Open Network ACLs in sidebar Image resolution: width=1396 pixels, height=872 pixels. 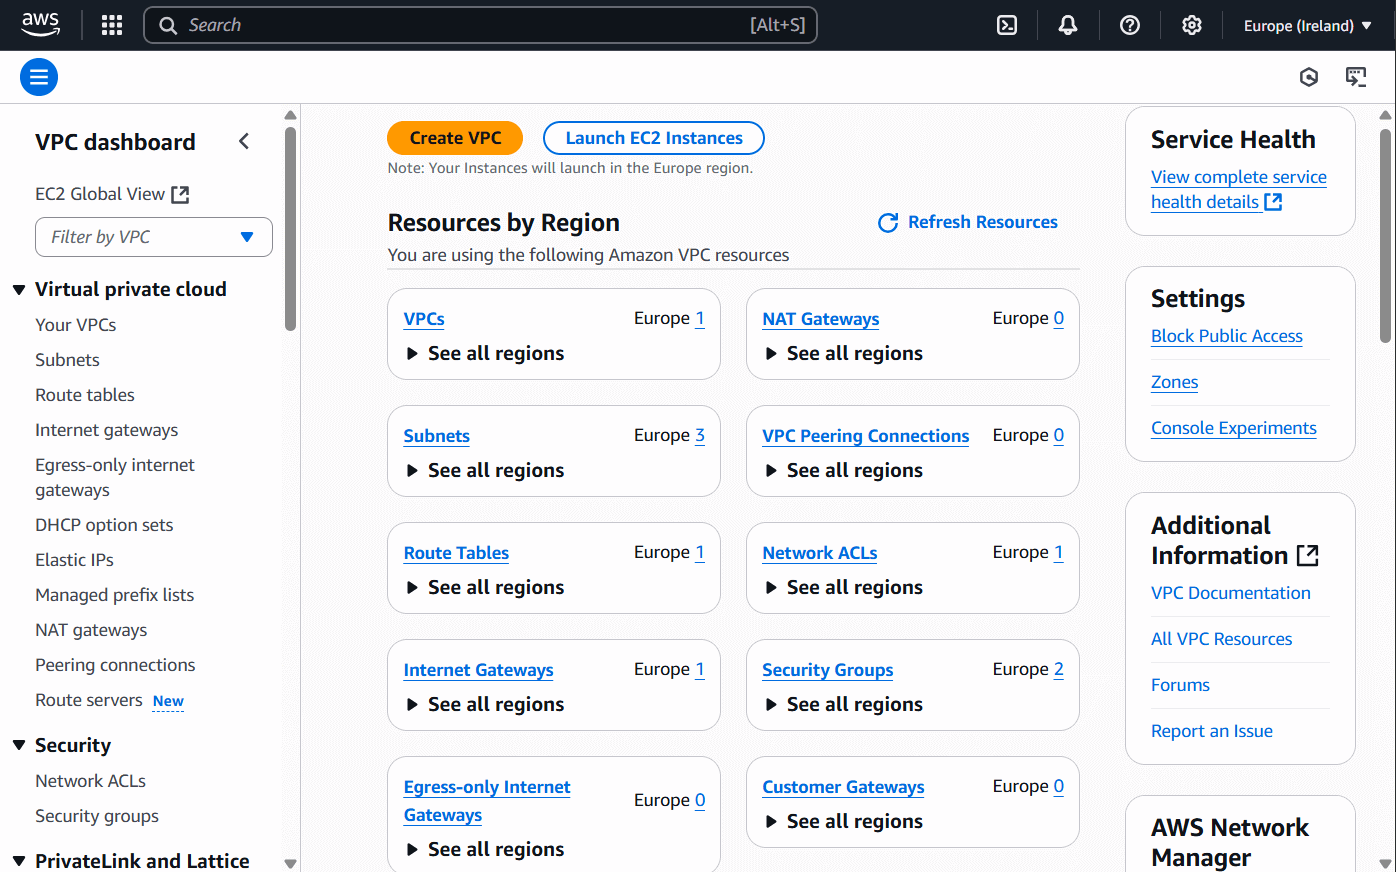pyautogui.click(x=90, y=781)
